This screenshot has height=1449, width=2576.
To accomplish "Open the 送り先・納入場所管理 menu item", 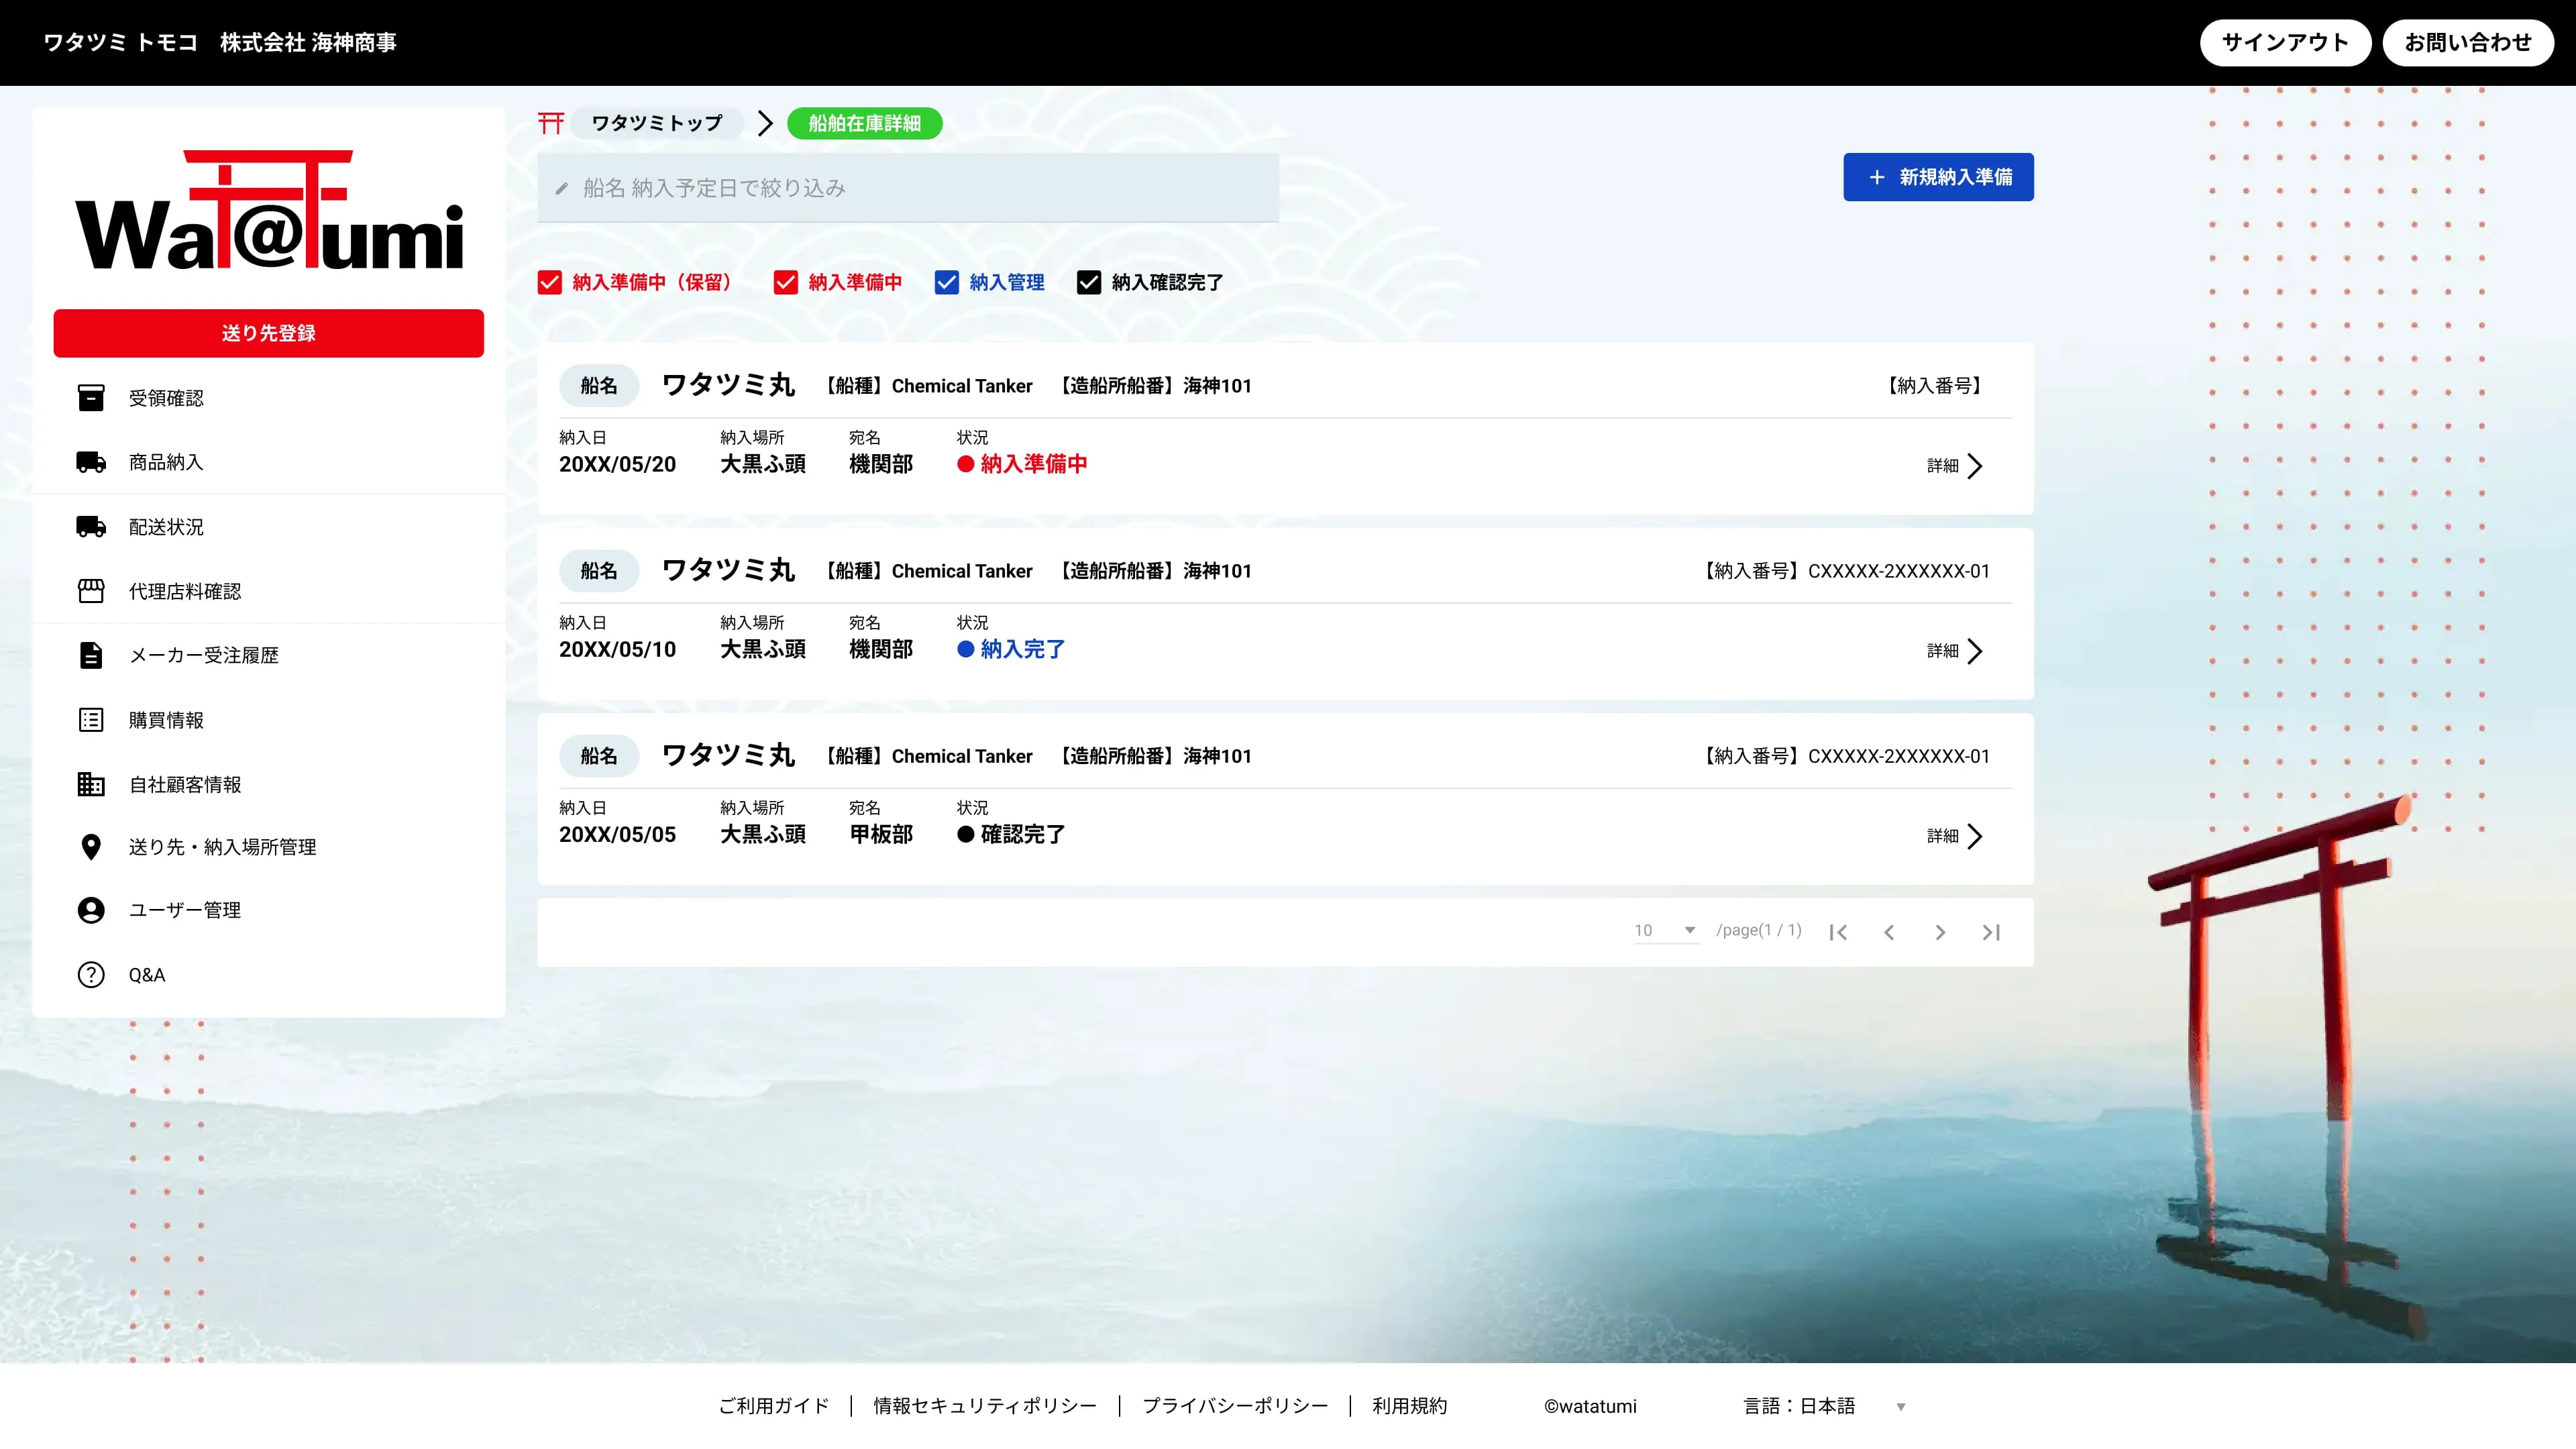I will 268,847.
